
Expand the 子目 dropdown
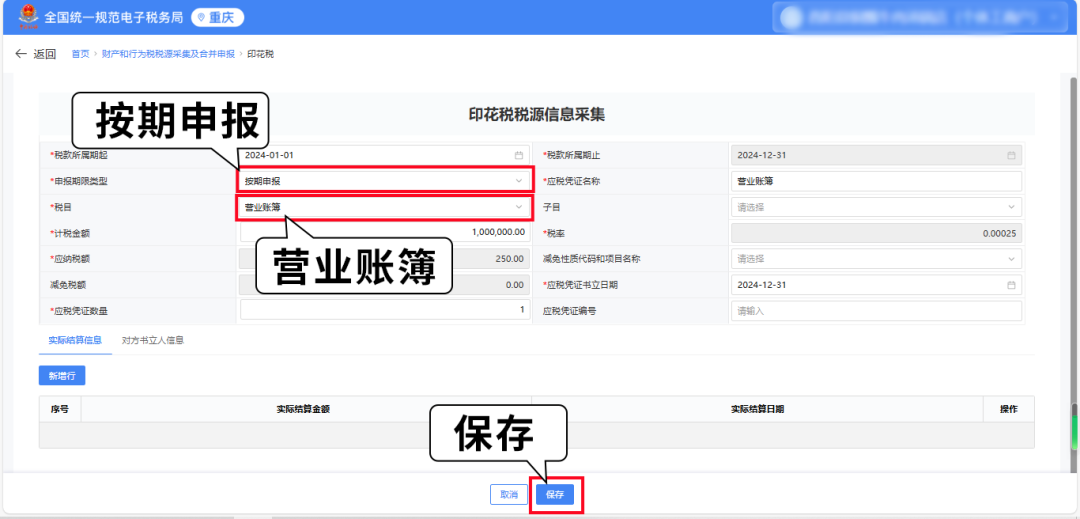pos(875,207)
